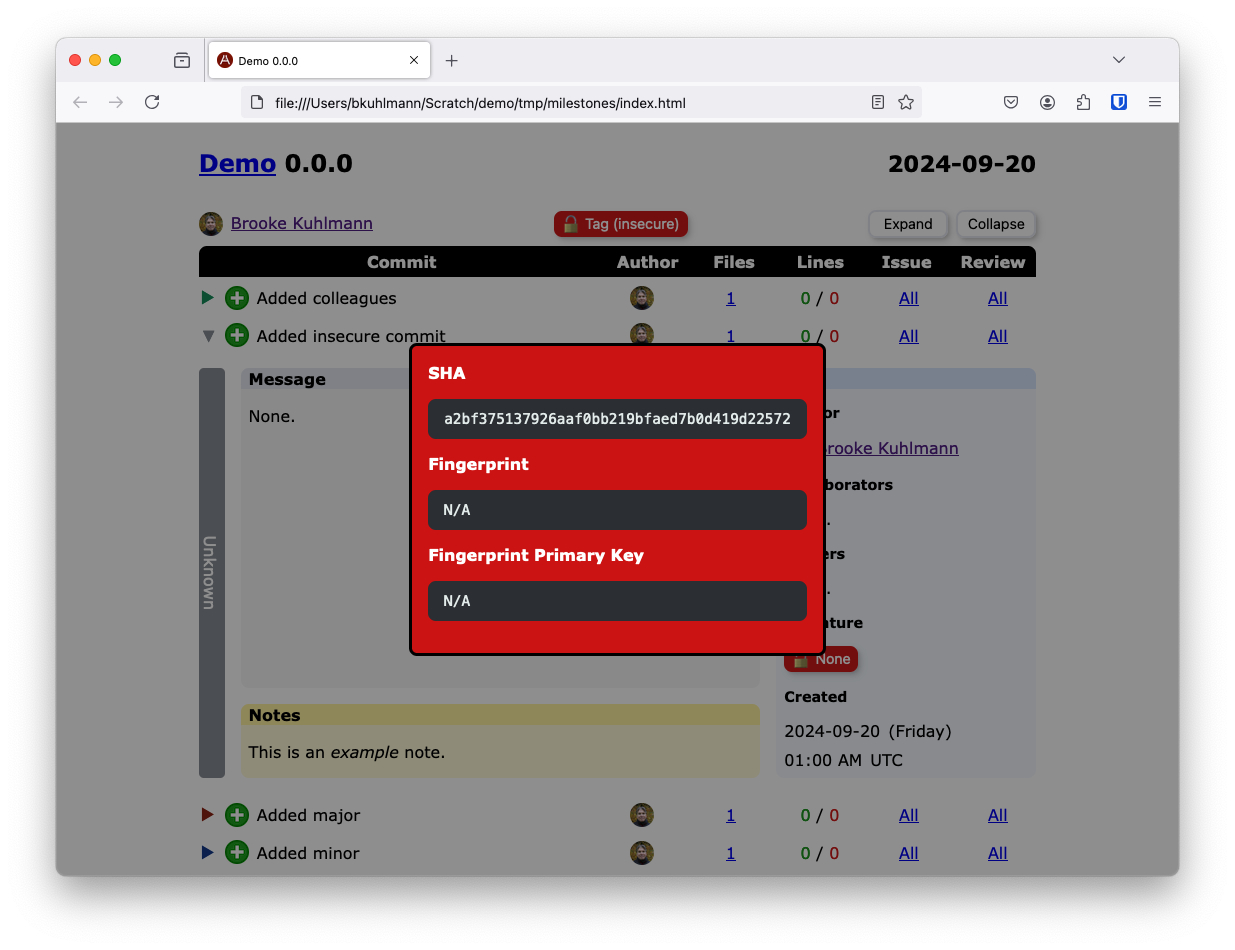Click author avatar in Added colleagues row

642,298
